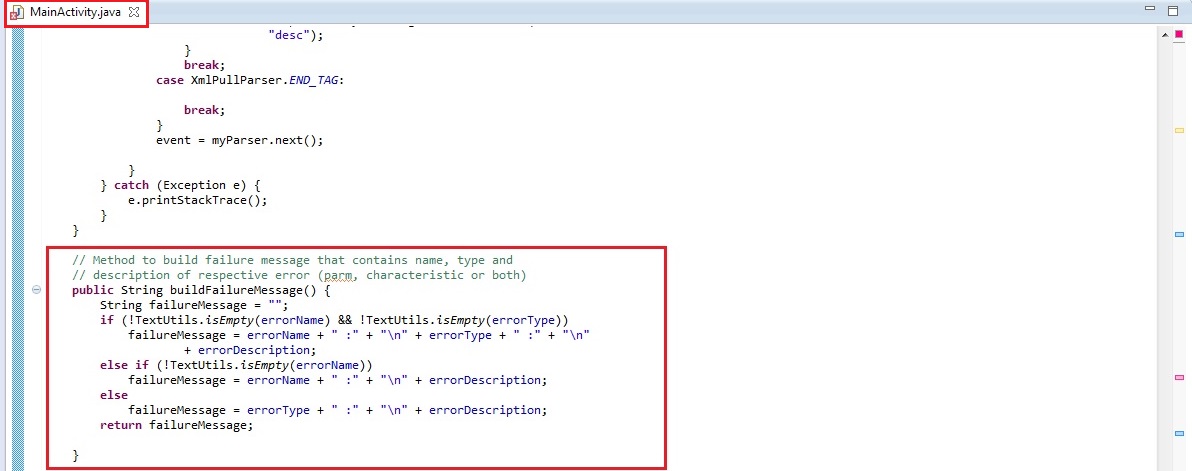Image resolution: width=1192 pixels, height=471 pixels.
Task: Click the scrollbar up arrow
Action: click(1162, 34)
